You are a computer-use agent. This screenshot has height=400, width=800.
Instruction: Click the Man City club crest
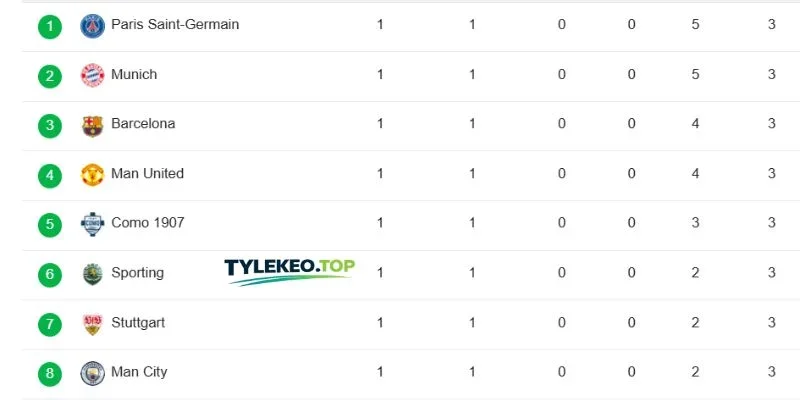point(92,373)
